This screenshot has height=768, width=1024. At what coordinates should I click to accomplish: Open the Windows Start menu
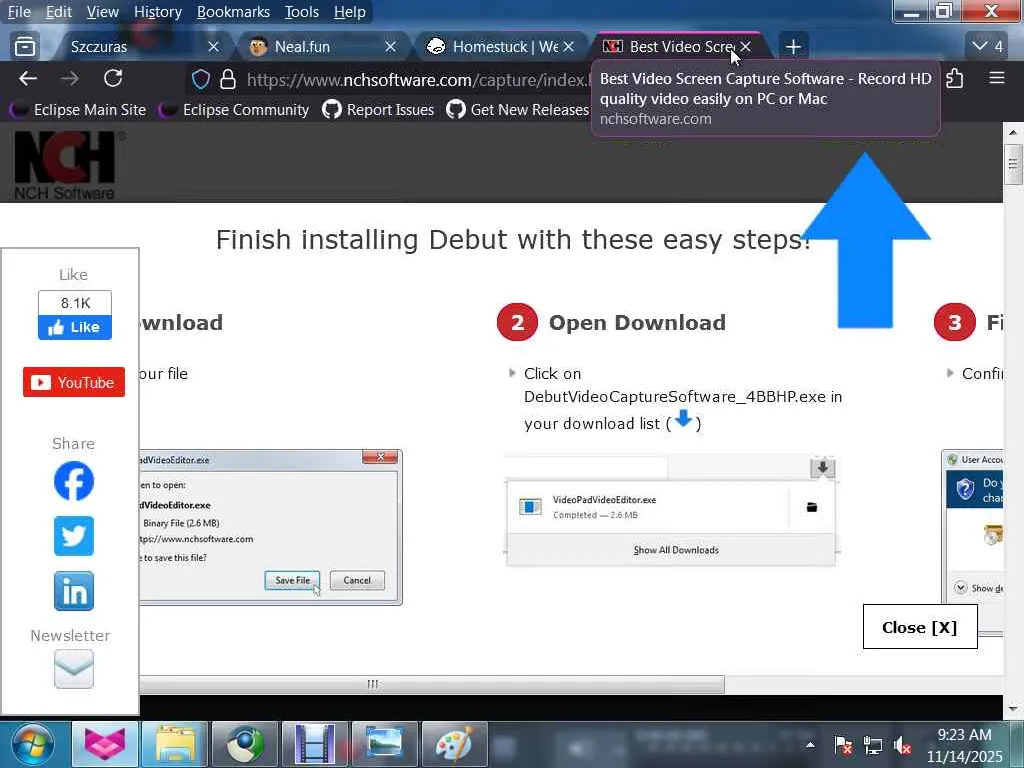click(x=33, y=745)
